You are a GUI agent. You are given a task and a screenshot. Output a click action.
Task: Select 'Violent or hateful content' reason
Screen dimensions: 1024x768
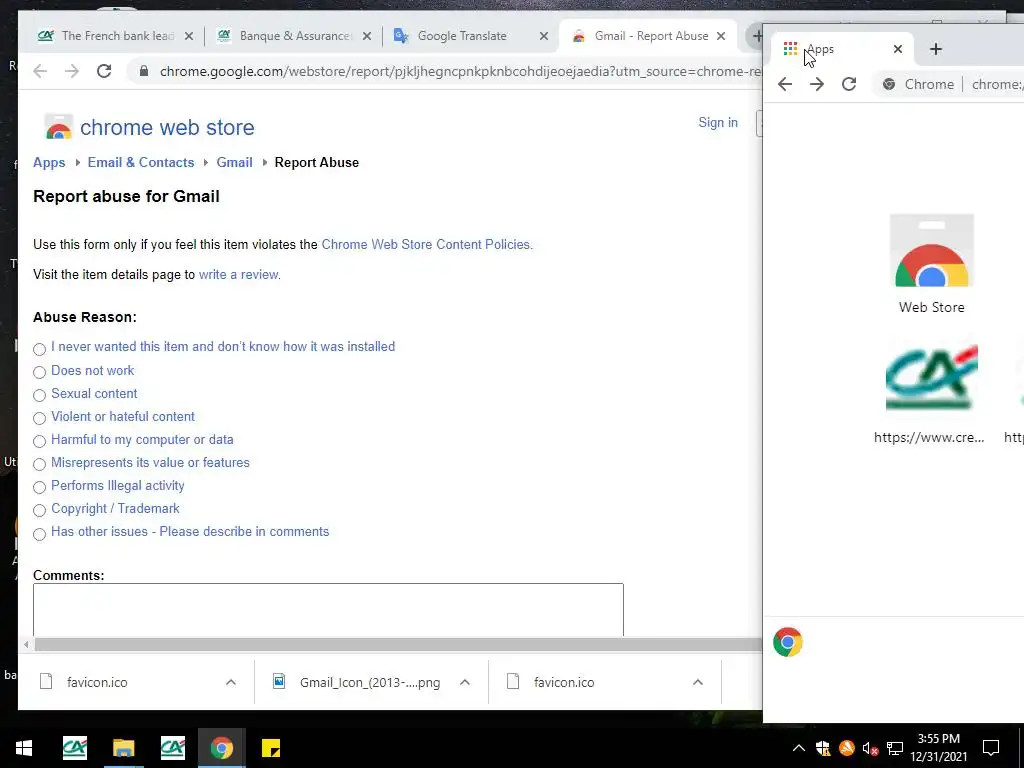pos(39,418)
